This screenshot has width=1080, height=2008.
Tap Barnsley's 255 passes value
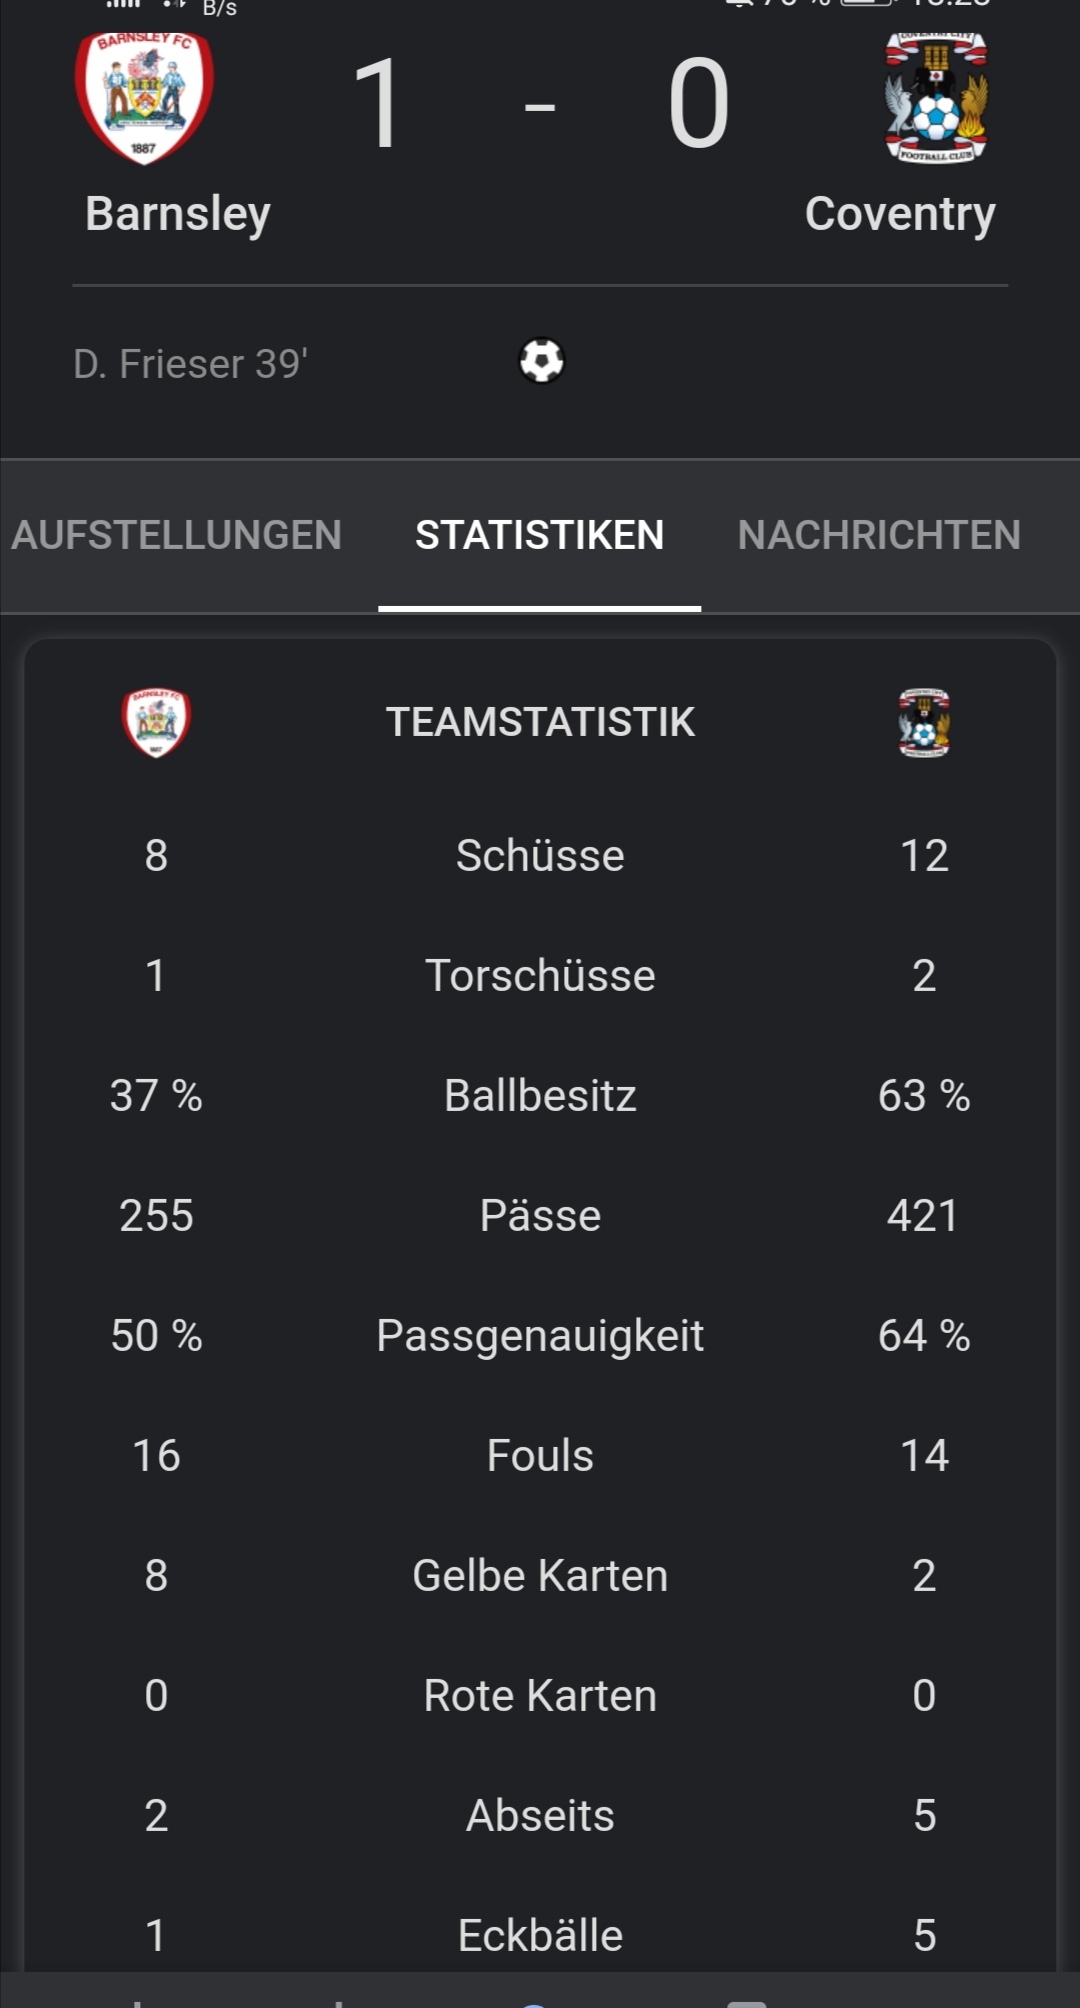(156, 1215)
